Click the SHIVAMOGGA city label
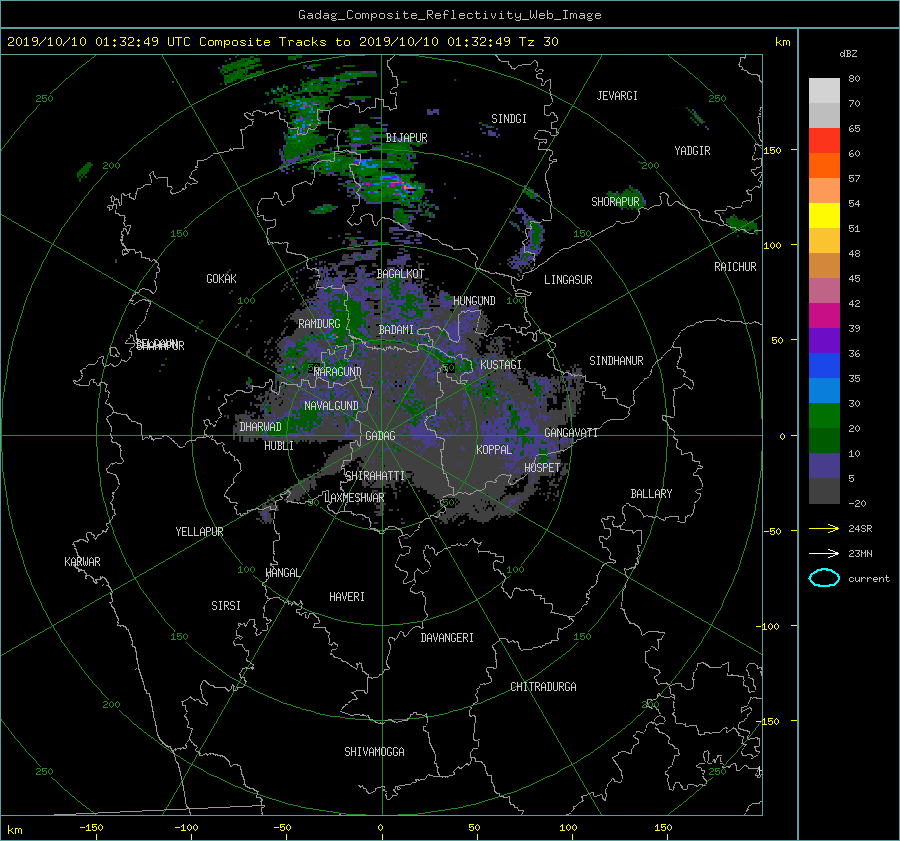This screenshot has height=841, width=900. coord(374,751)
